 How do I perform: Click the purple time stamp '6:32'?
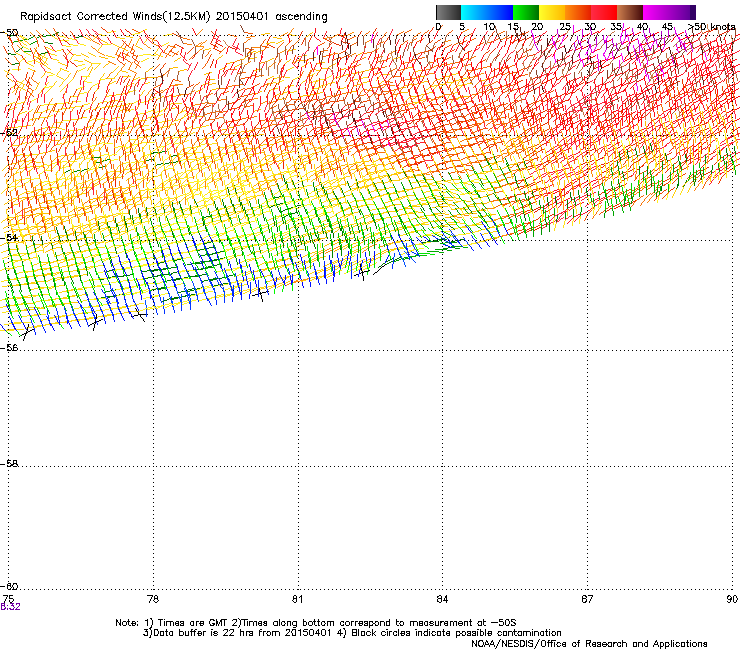(x=10, y=607)
